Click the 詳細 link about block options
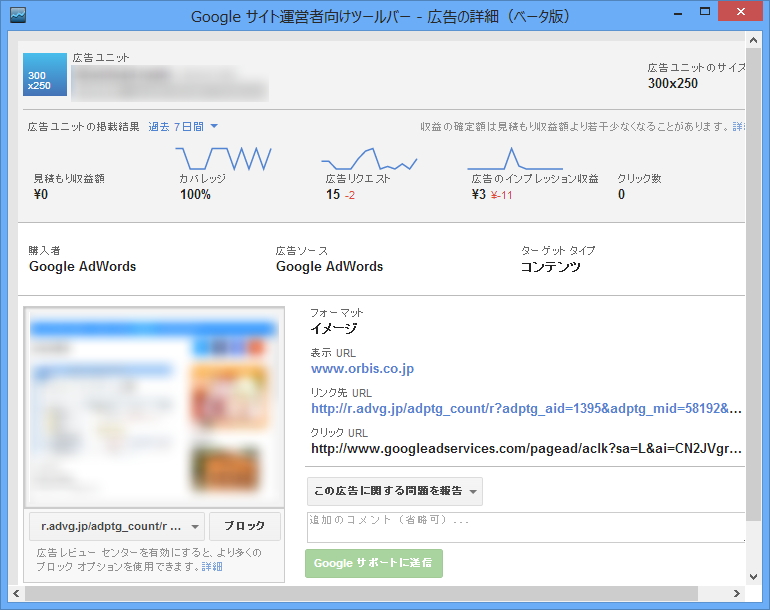This screenshot has height=610, width=770. coord(212,566)
